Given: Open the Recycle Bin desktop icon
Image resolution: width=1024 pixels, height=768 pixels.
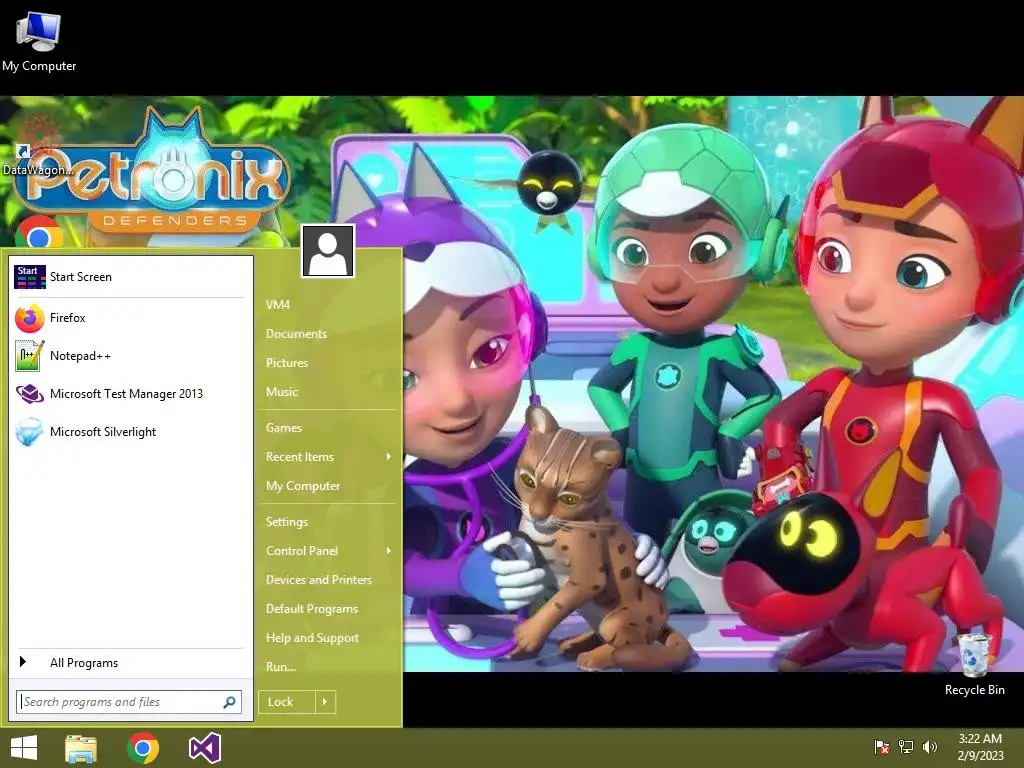Looking at the screenshot, I should (974, 664).
